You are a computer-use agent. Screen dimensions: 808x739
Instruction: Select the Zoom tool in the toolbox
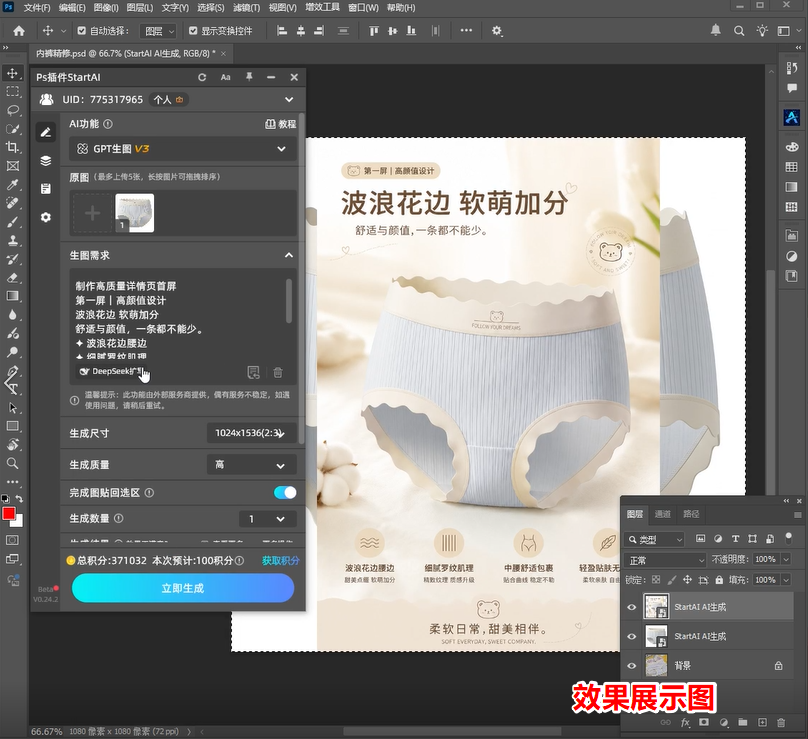12,463
